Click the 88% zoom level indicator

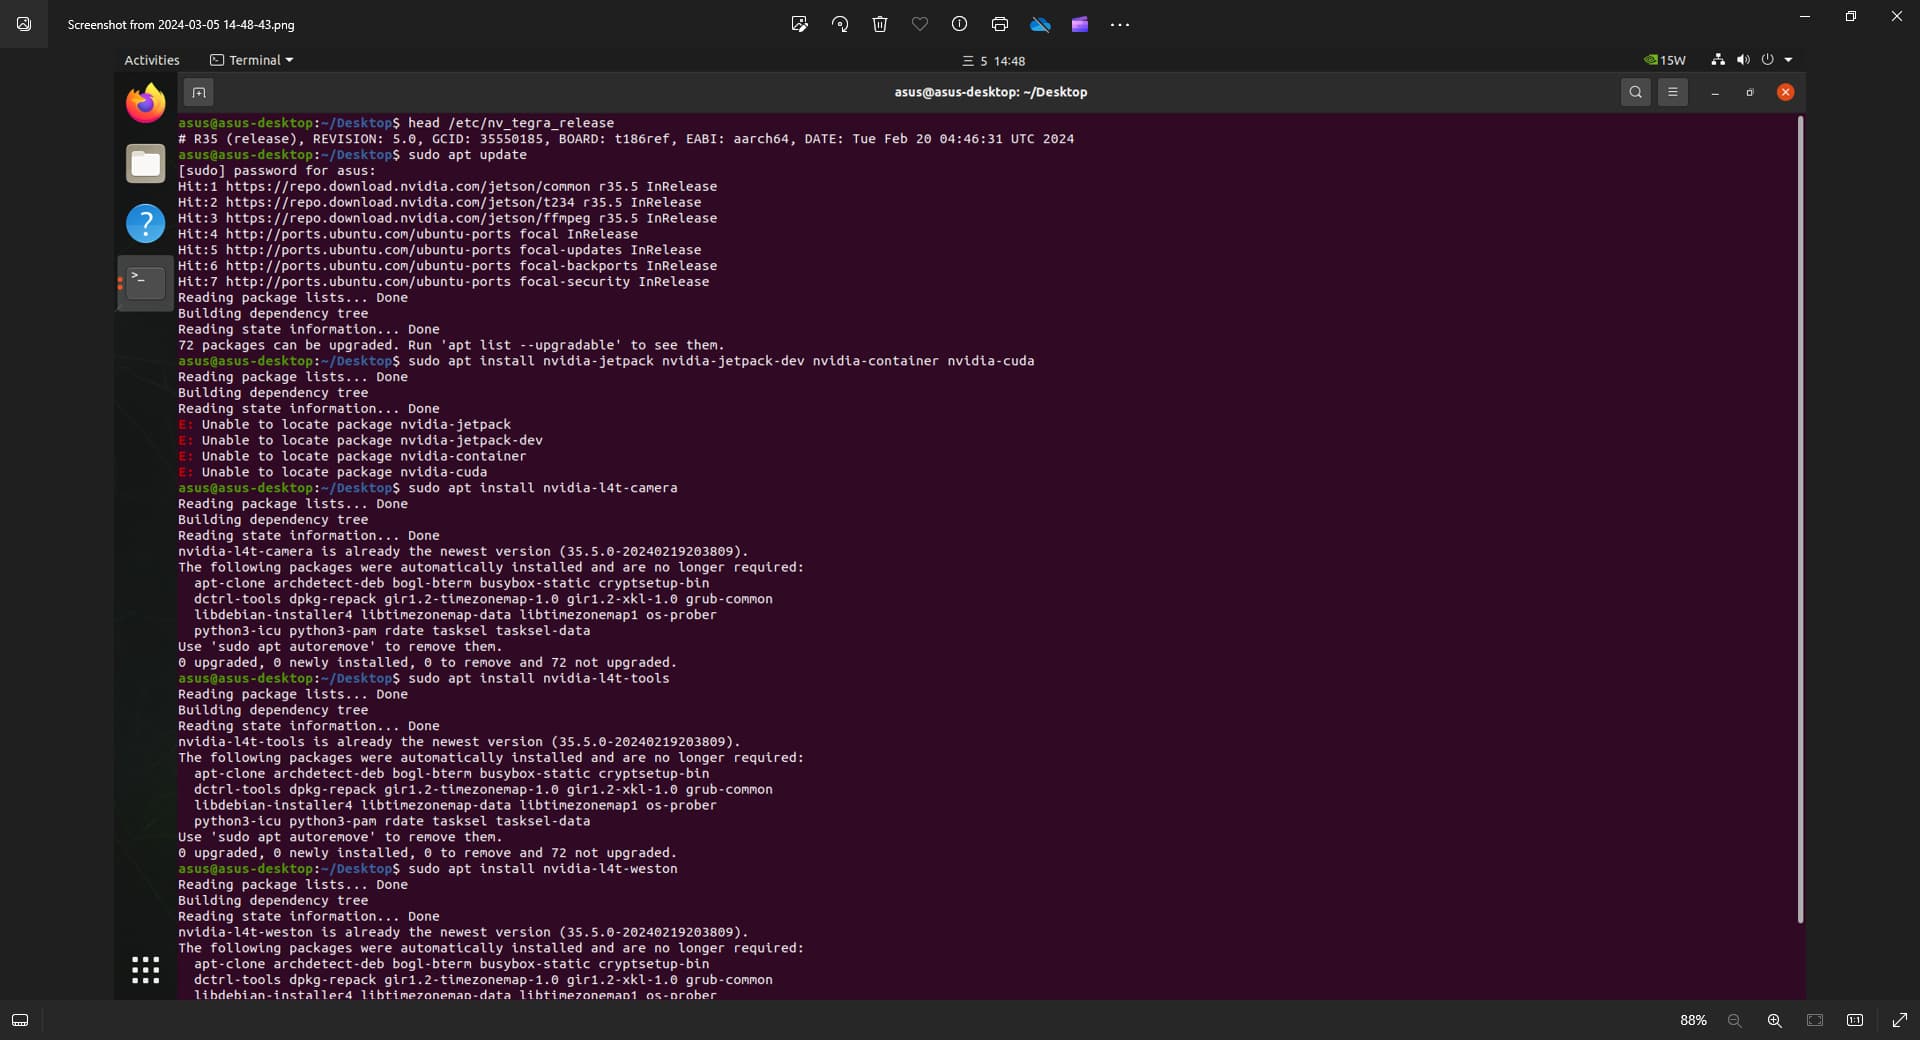pos(1692,1020)
